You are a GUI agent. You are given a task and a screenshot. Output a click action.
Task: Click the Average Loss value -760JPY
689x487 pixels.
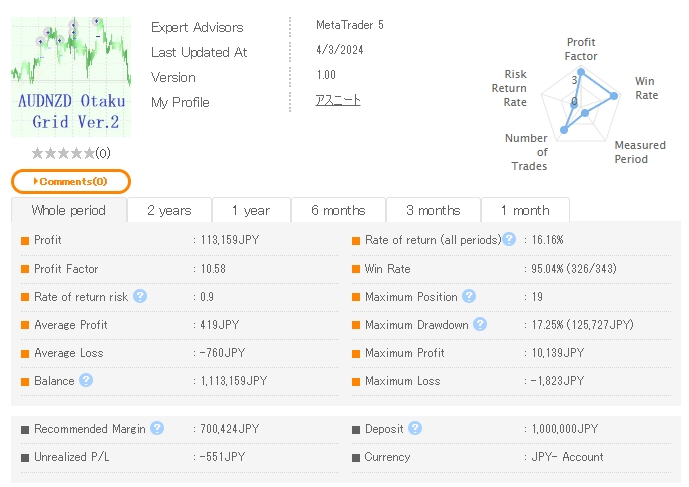222,353
